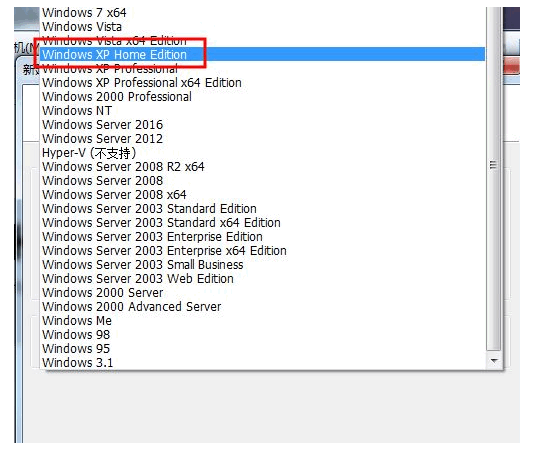The width and height of the screenshot is (533, 456).
Task: Select Windows Server 2003 Web Edition
Action: pos(263,278)
